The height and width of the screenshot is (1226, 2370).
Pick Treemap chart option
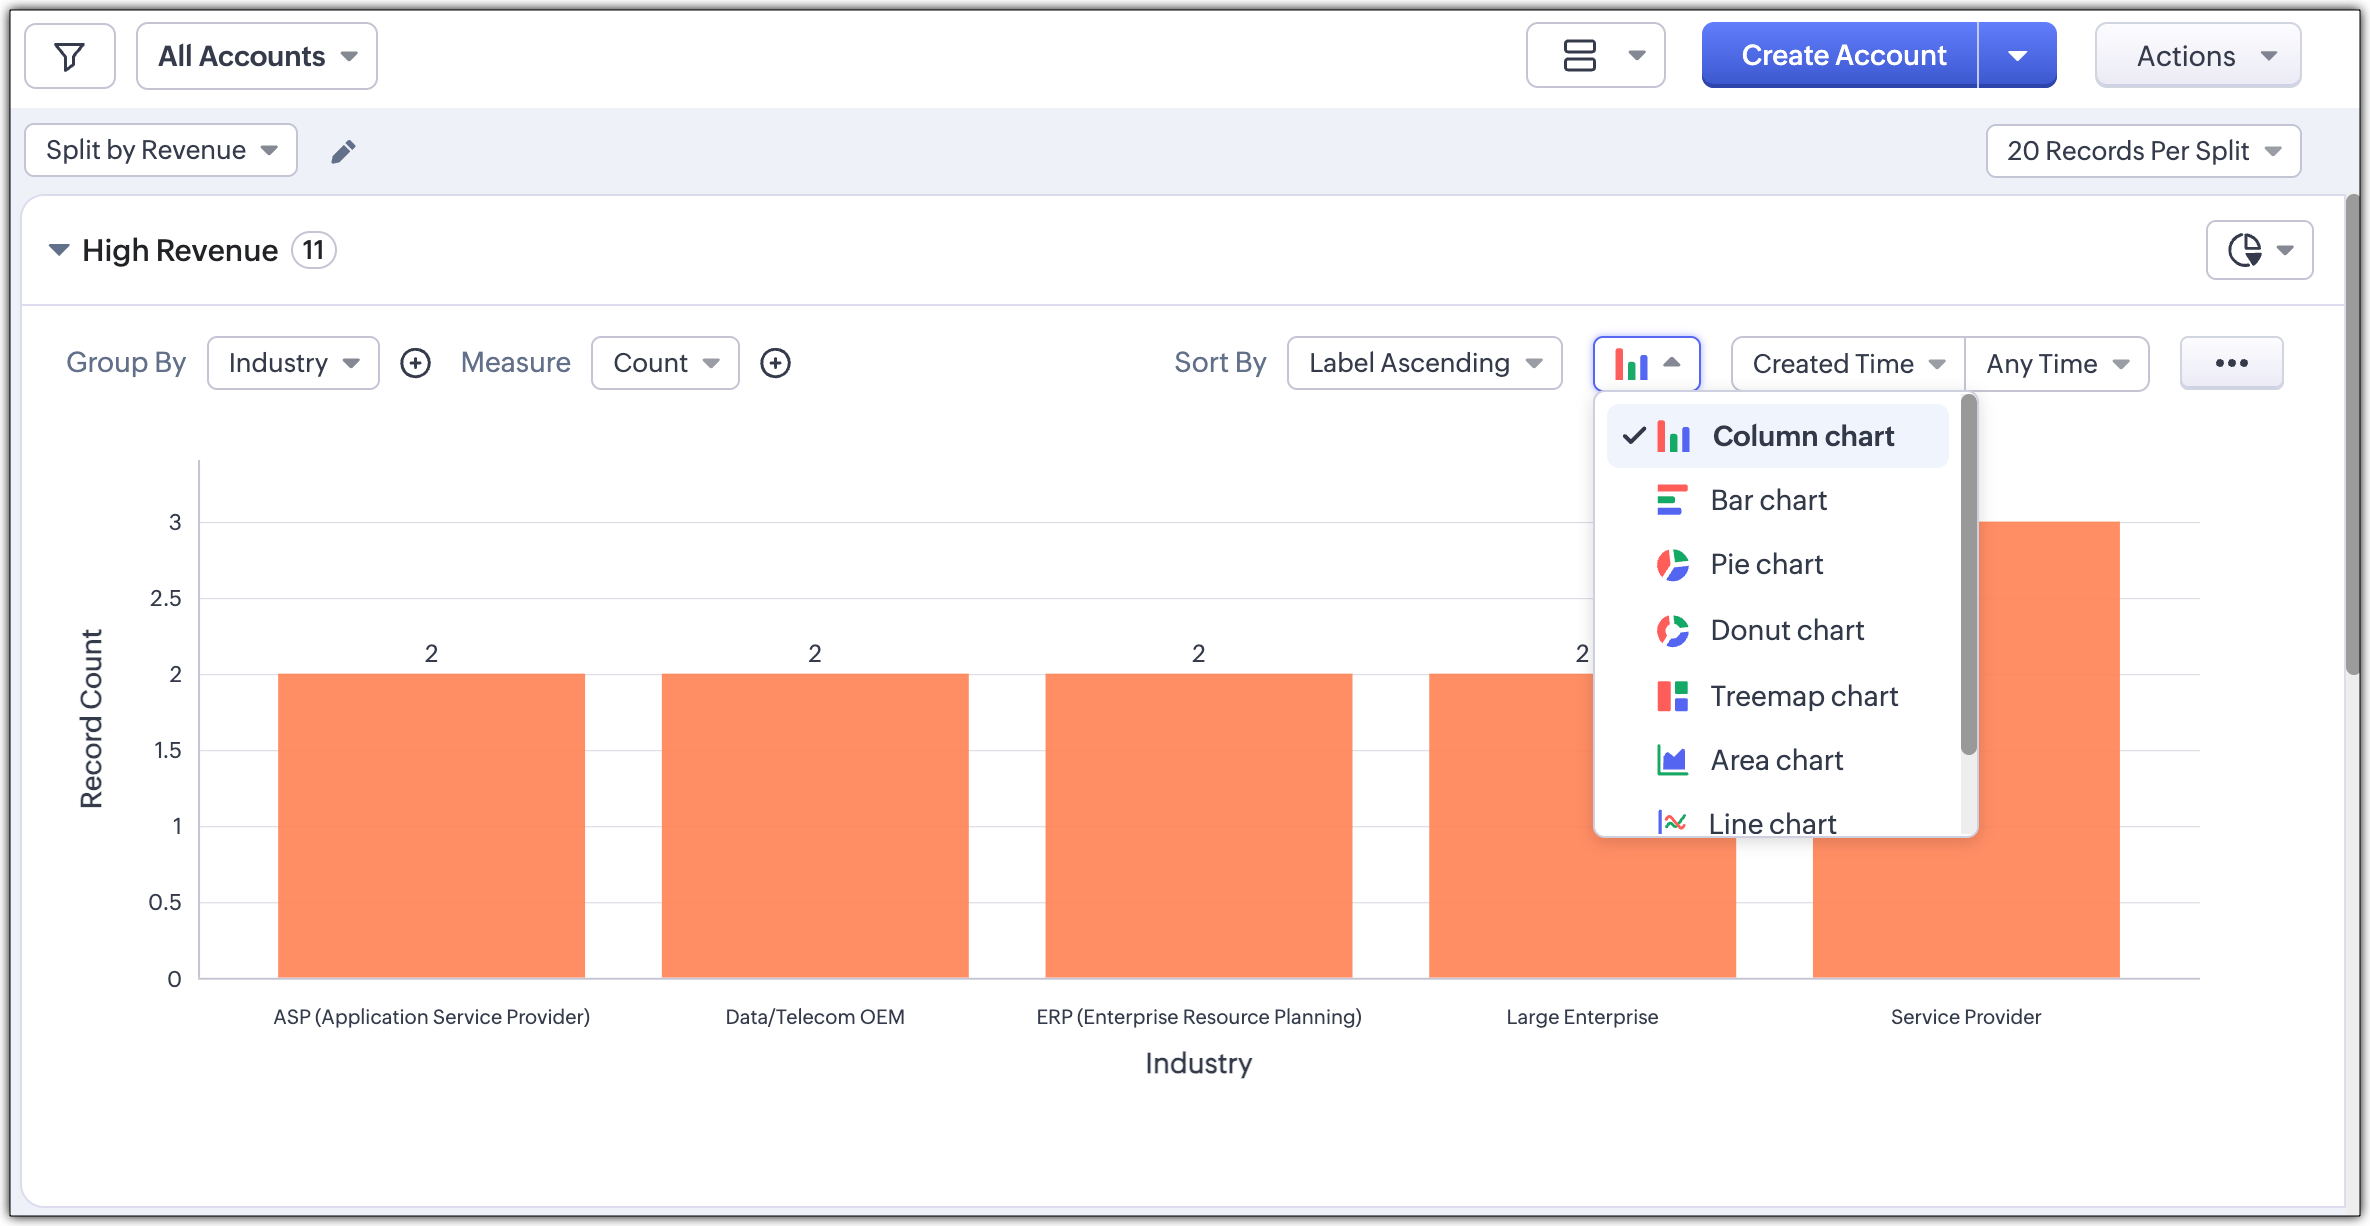[x=1803, y=696]
